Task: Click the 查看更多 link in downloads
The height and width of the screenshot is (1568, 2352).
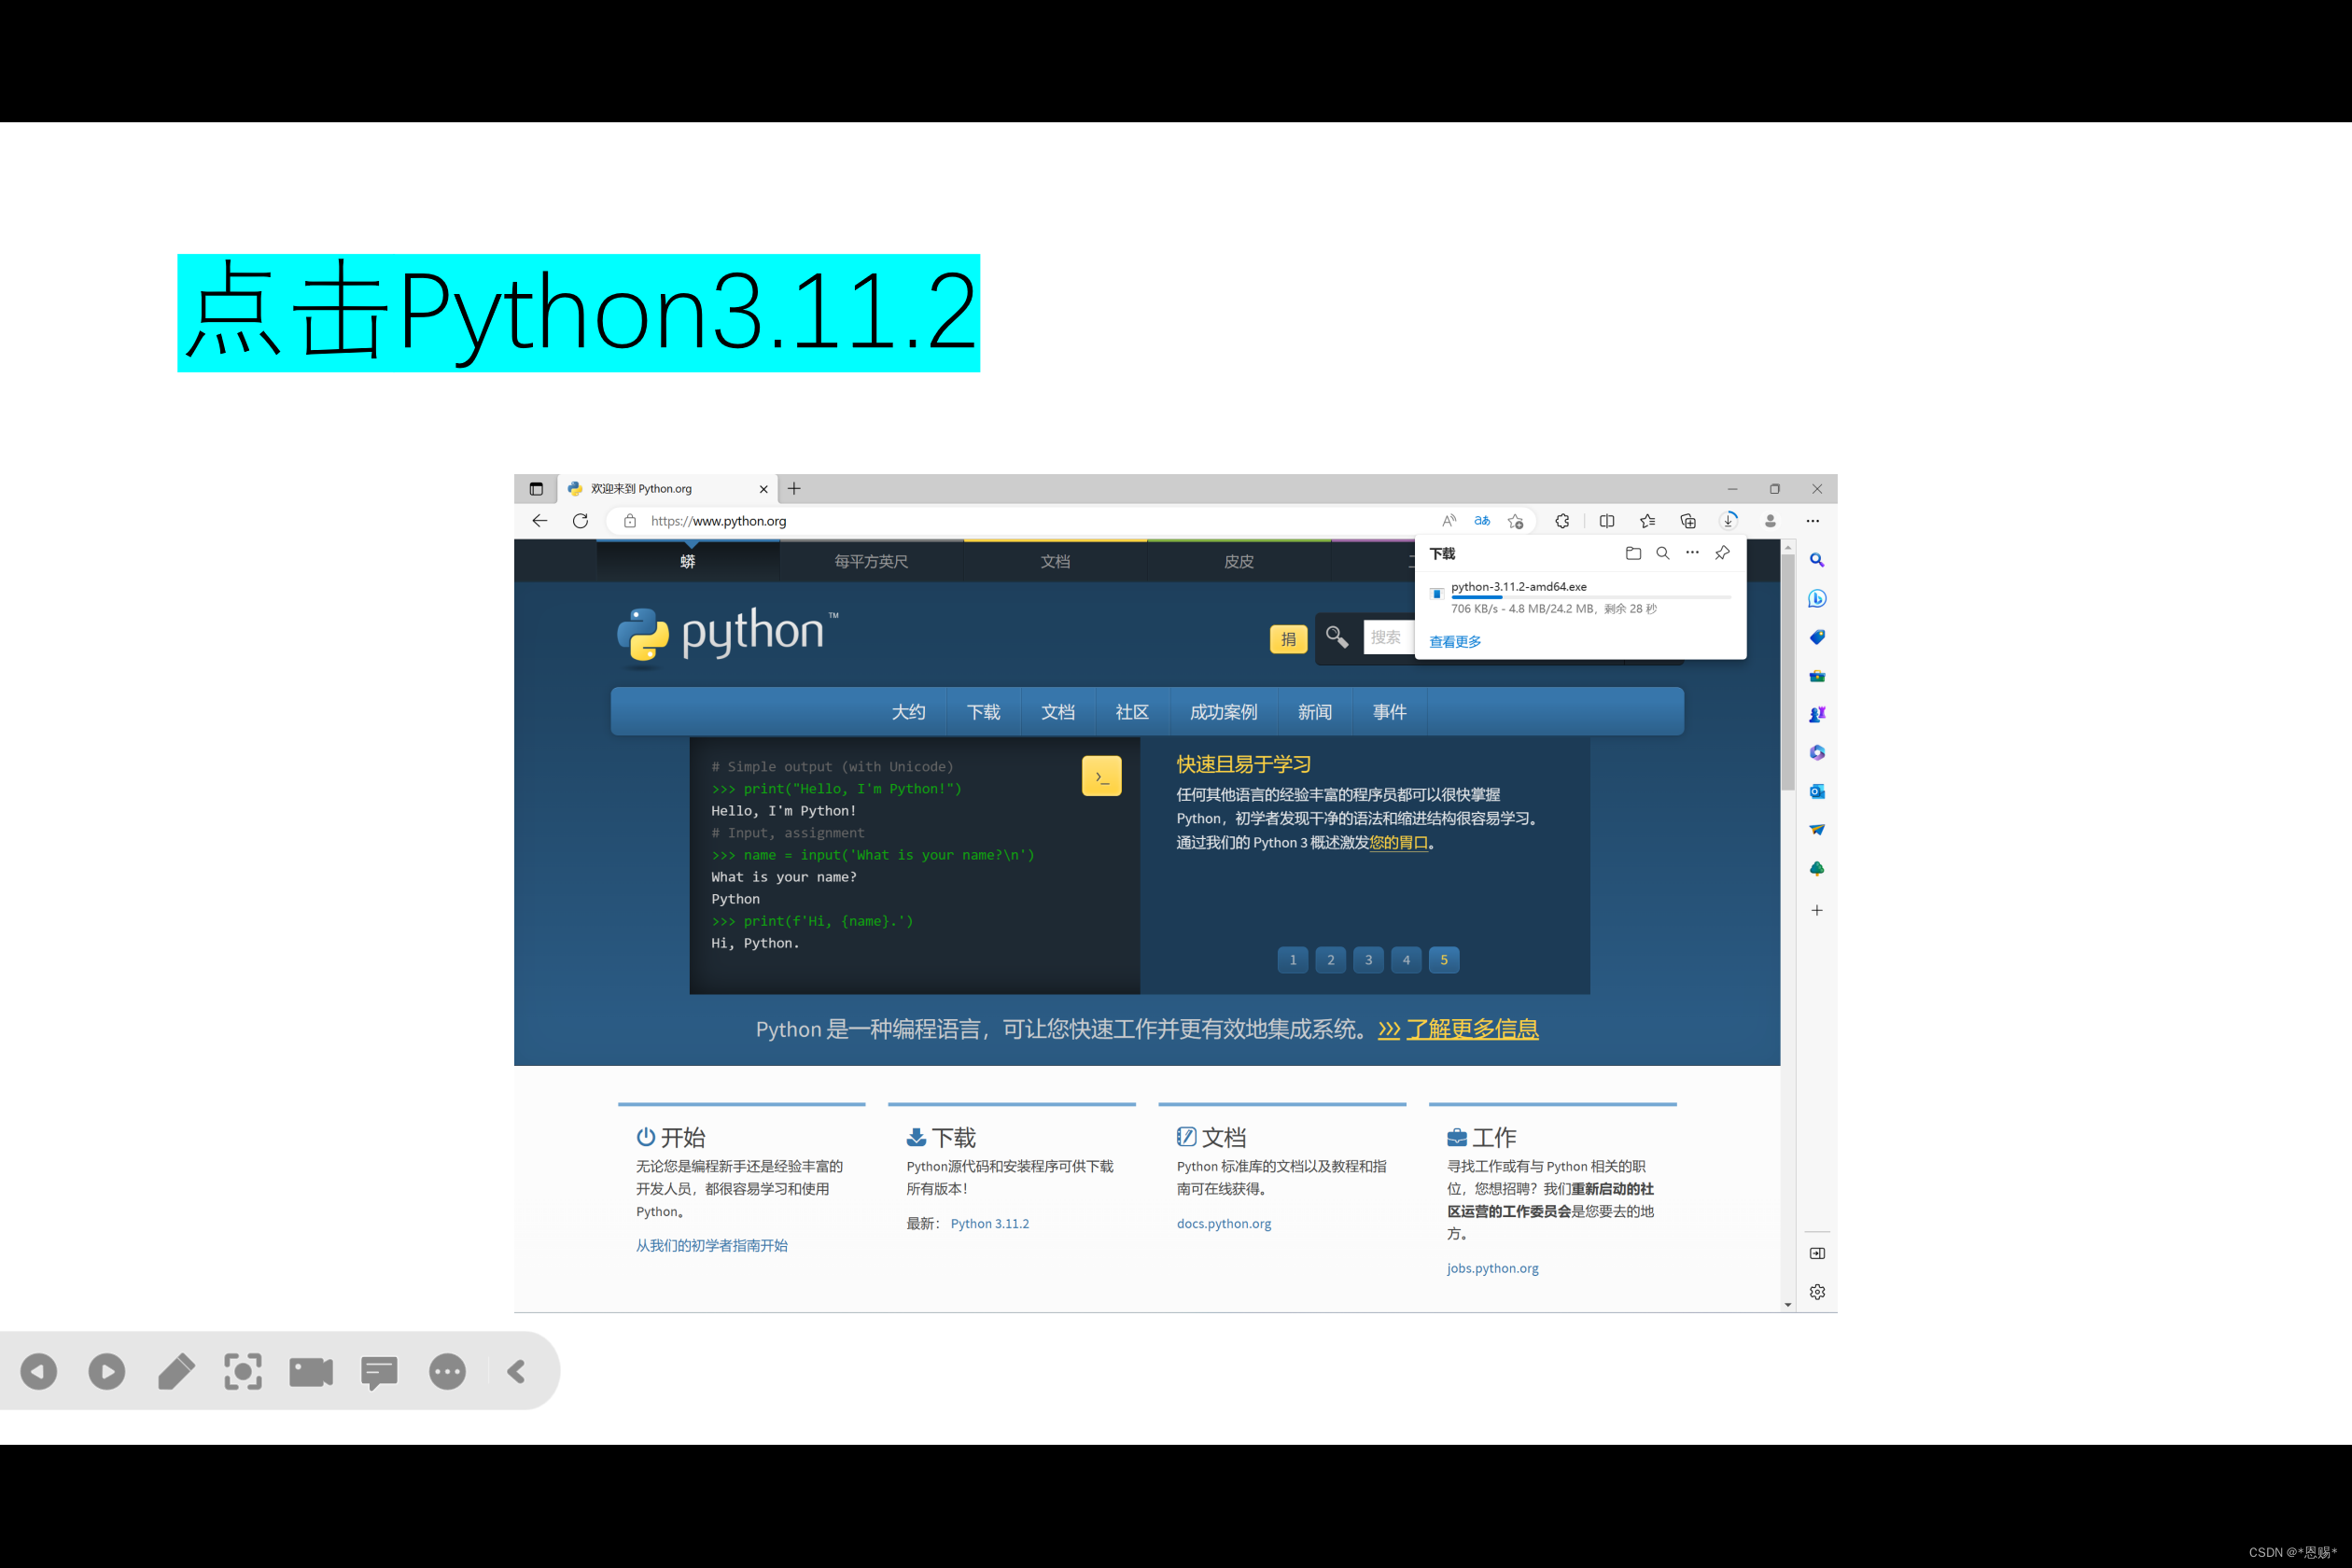Action: pos(1455,641)
